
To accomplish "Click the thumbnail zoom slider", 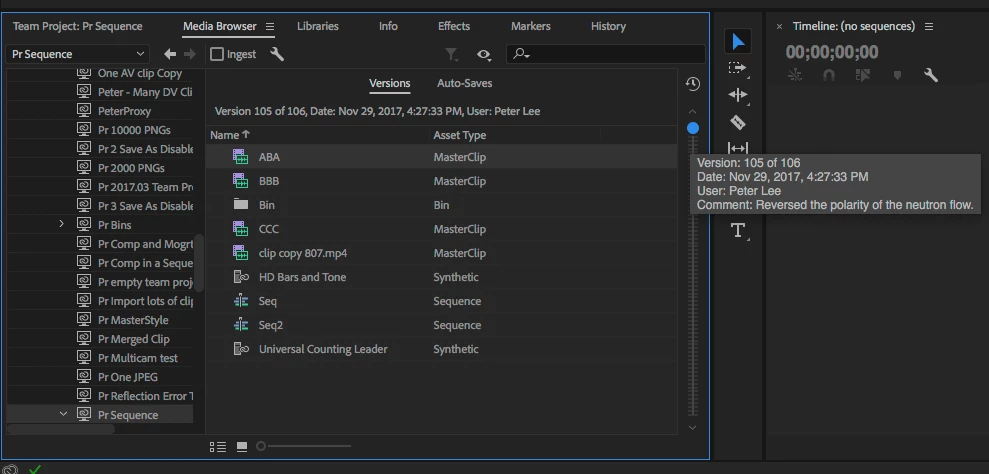I will (304, 446).
